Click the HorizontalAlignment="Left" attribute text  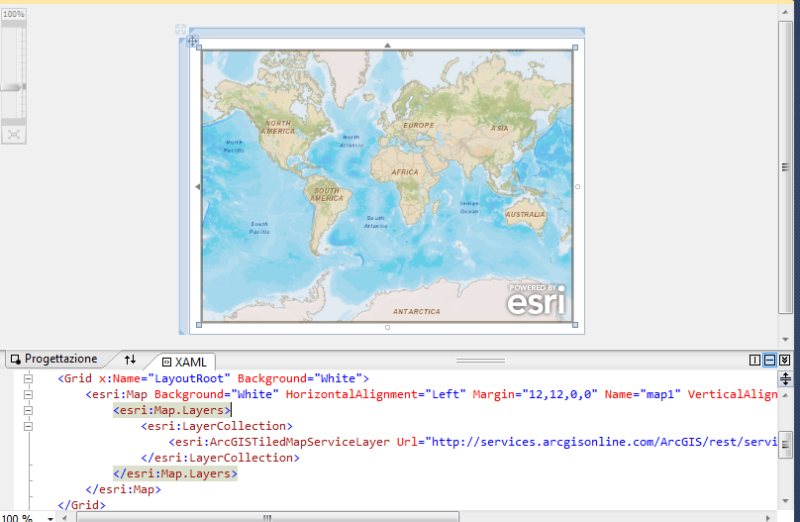pyautogui.click(x=376, y=394)
